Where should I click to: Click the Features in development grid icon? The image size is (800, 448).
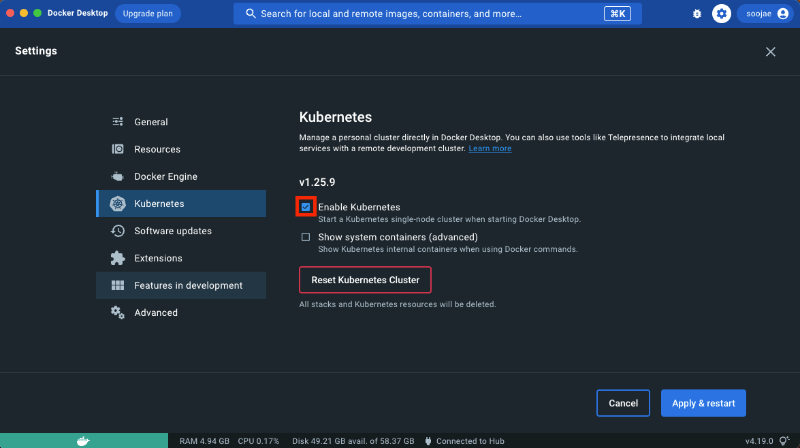[118, 285]
